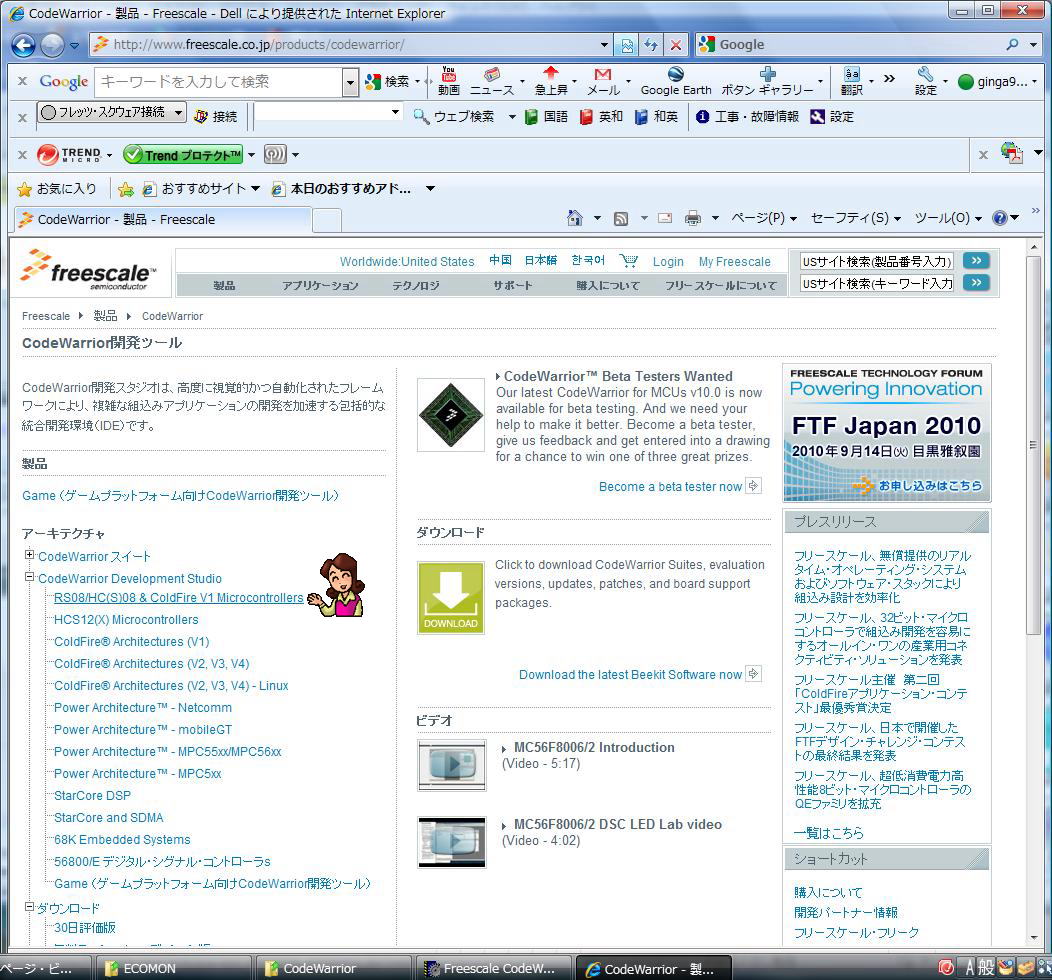1052x980 pixels.
Task: Click the scrollbar down arrow
Action: point(1033,937)
